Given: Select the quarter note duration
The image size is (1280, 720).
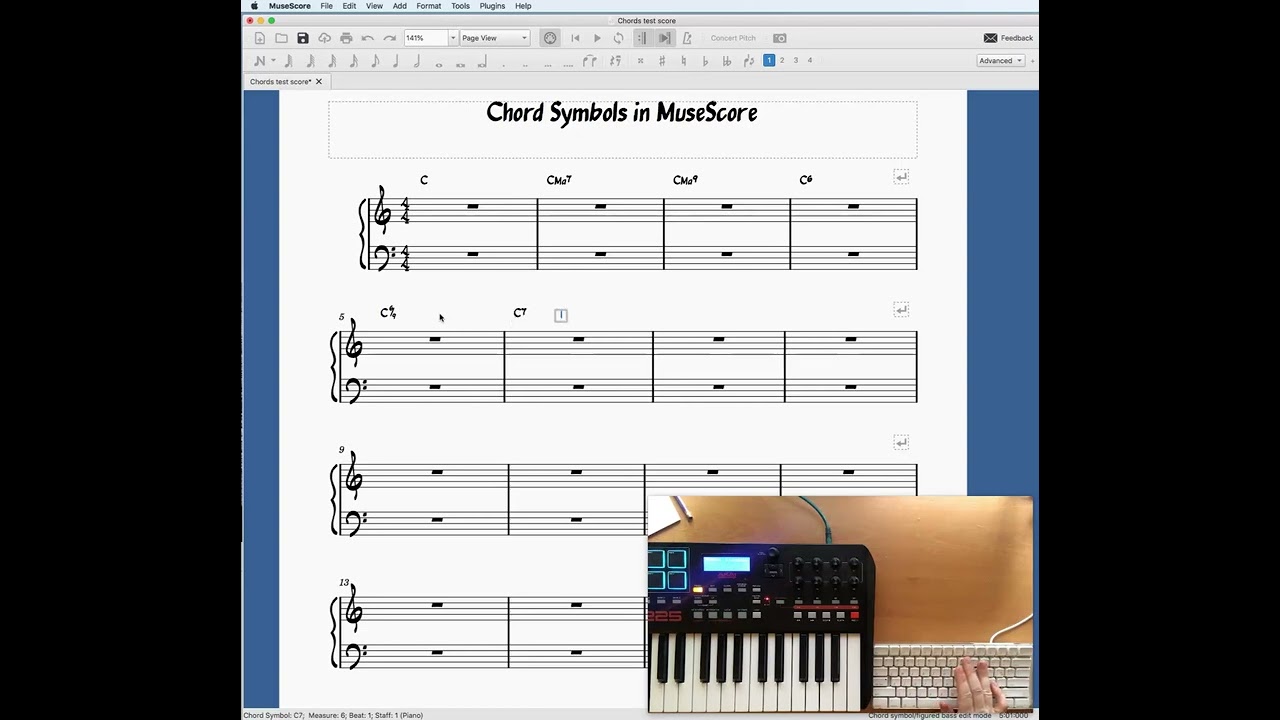Looking at the screenshot, I should pos(396,61).
